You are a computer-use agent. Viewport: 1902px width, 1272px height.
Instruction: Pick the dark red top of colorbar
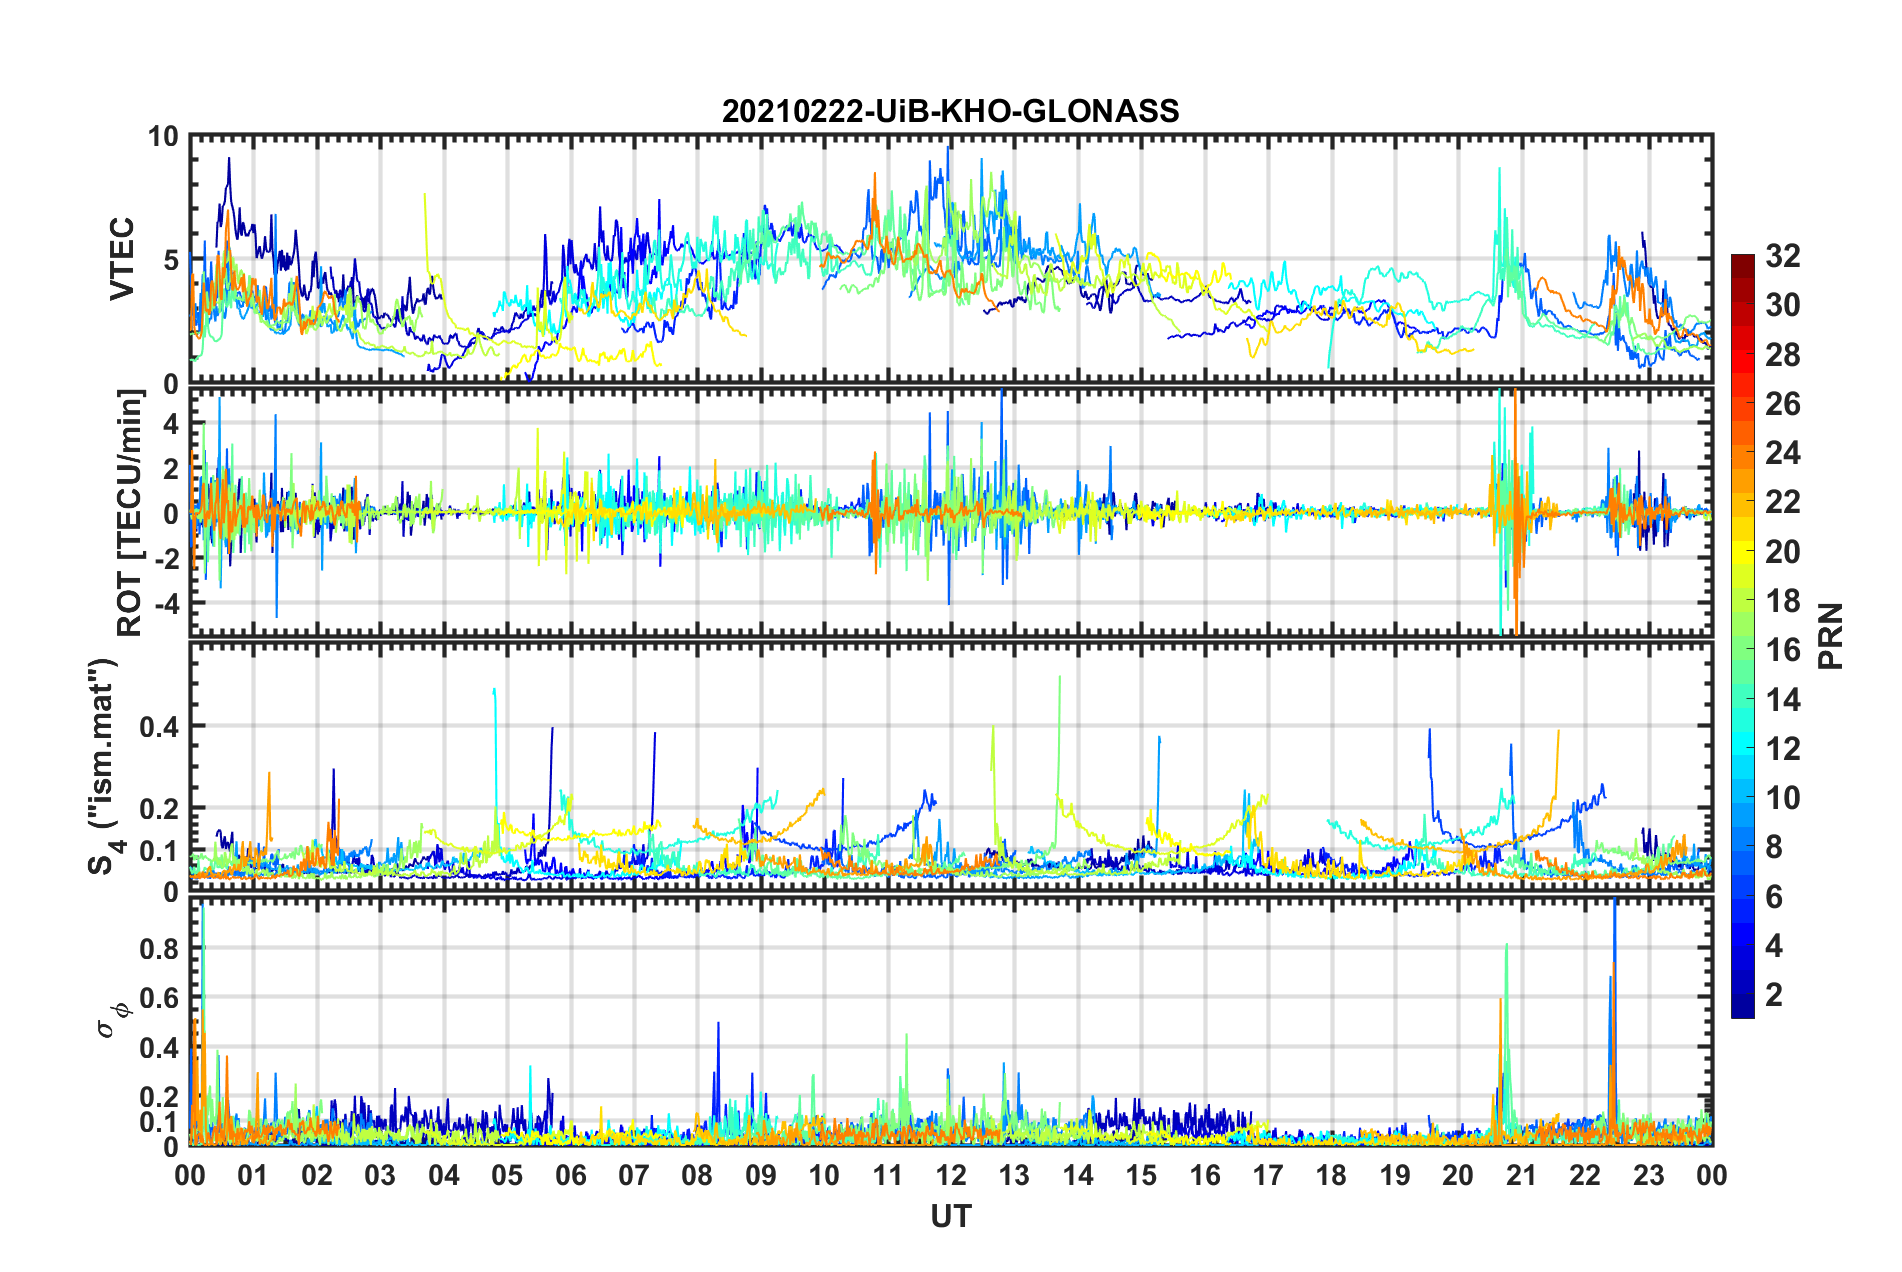coord(1742,262)
